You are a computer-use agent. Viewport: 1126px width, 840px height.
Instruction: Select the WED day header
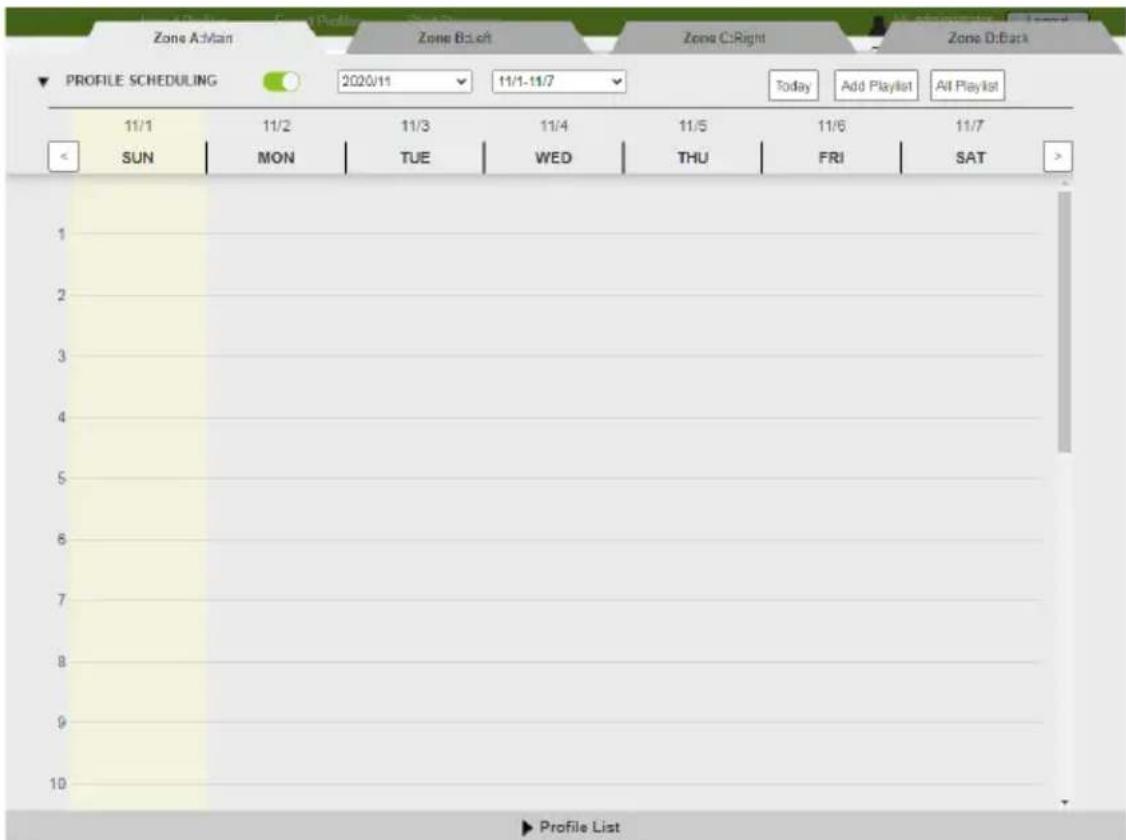pyautogui.click(x=554, y=157)
